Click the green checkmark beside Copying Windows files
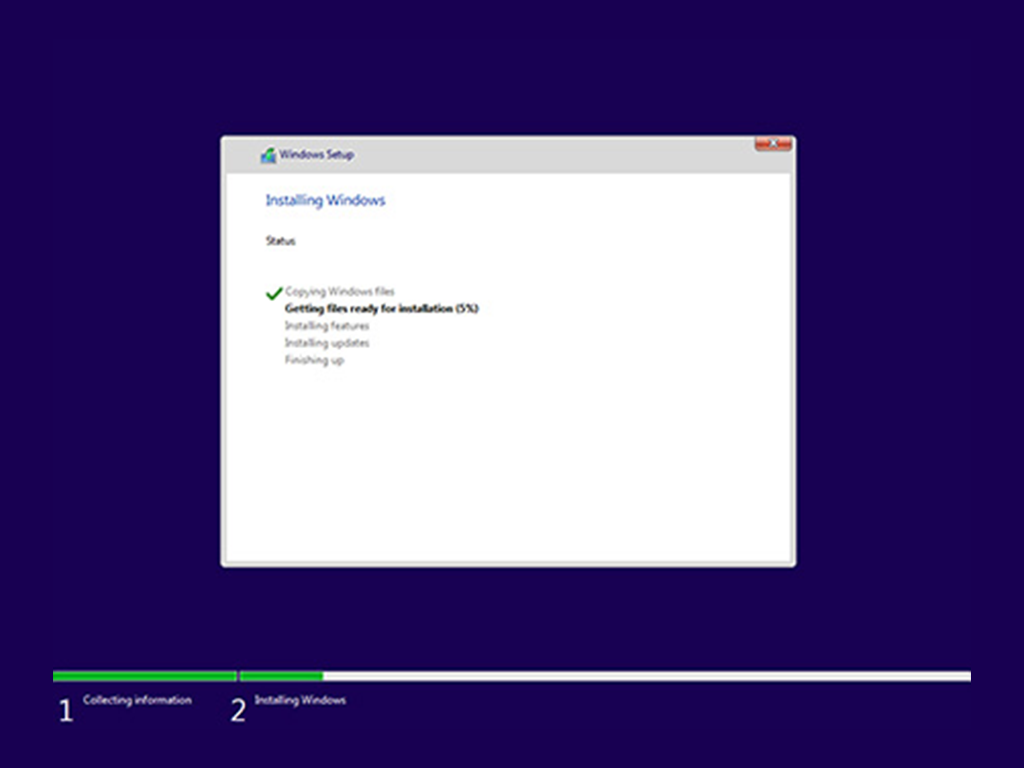 tap(273, 293)
